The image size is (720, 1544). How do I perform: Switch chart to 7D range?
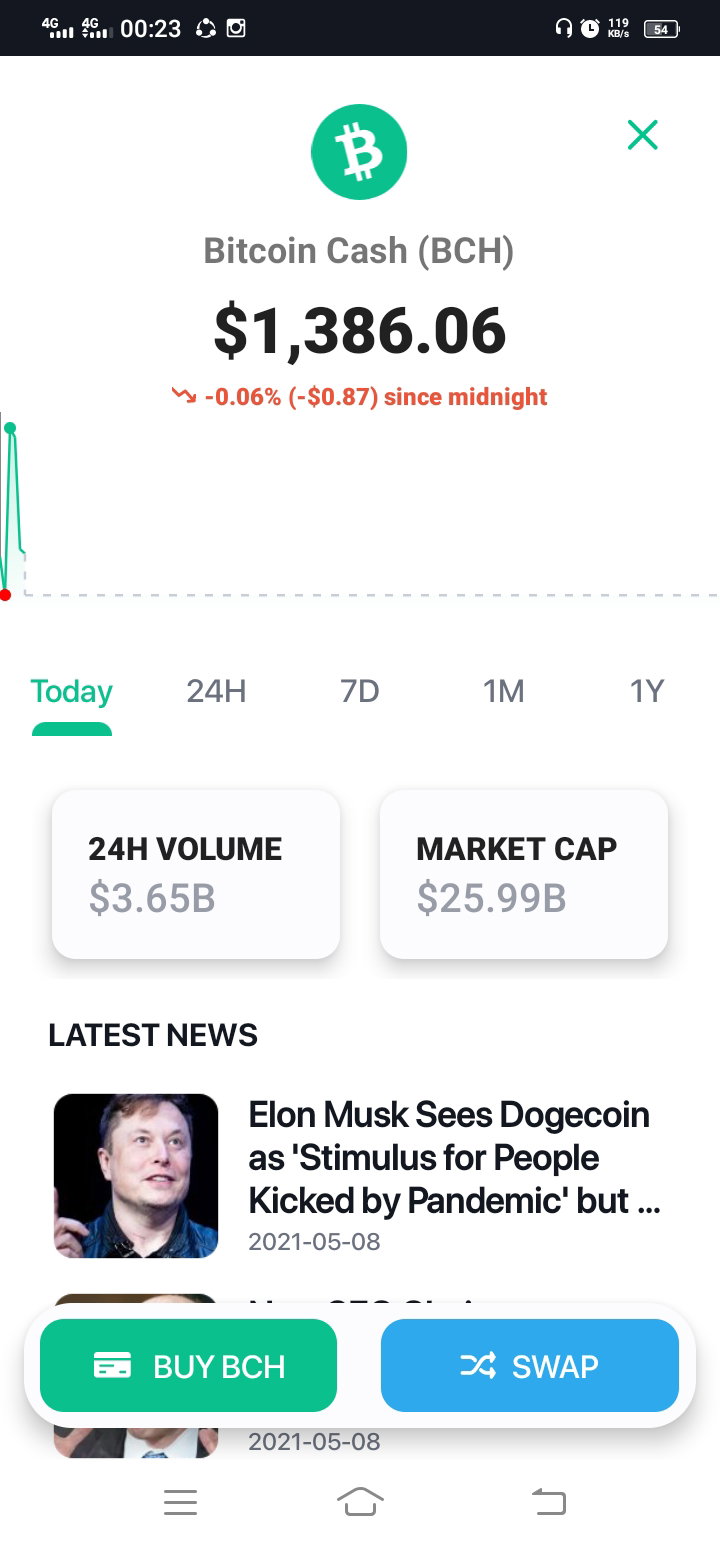(x=360, y=691)
